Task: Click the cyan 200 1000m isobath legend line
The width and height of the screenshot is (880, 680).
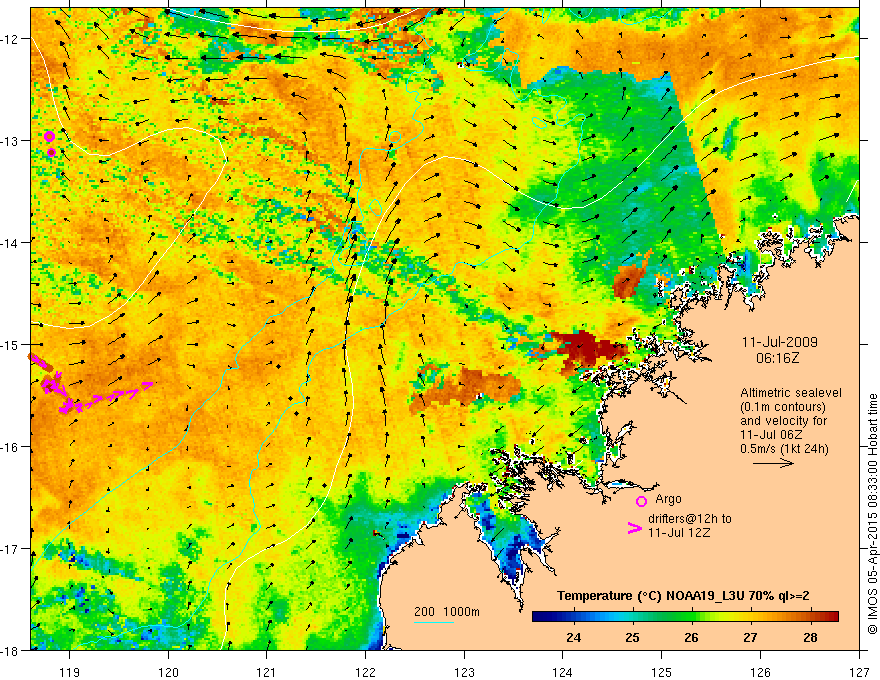Action: pyautogui.click(x=434, y=622)
